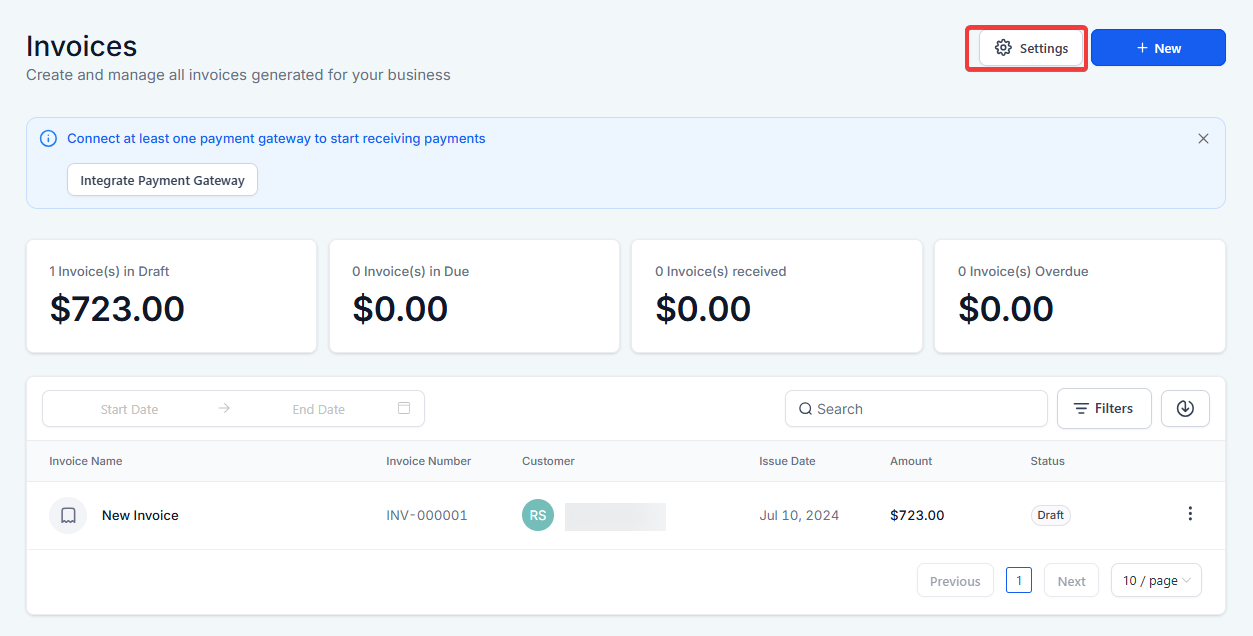Click the Previous page button
The height and width of the screenshot is (636, 1253).
click(955, 580)
